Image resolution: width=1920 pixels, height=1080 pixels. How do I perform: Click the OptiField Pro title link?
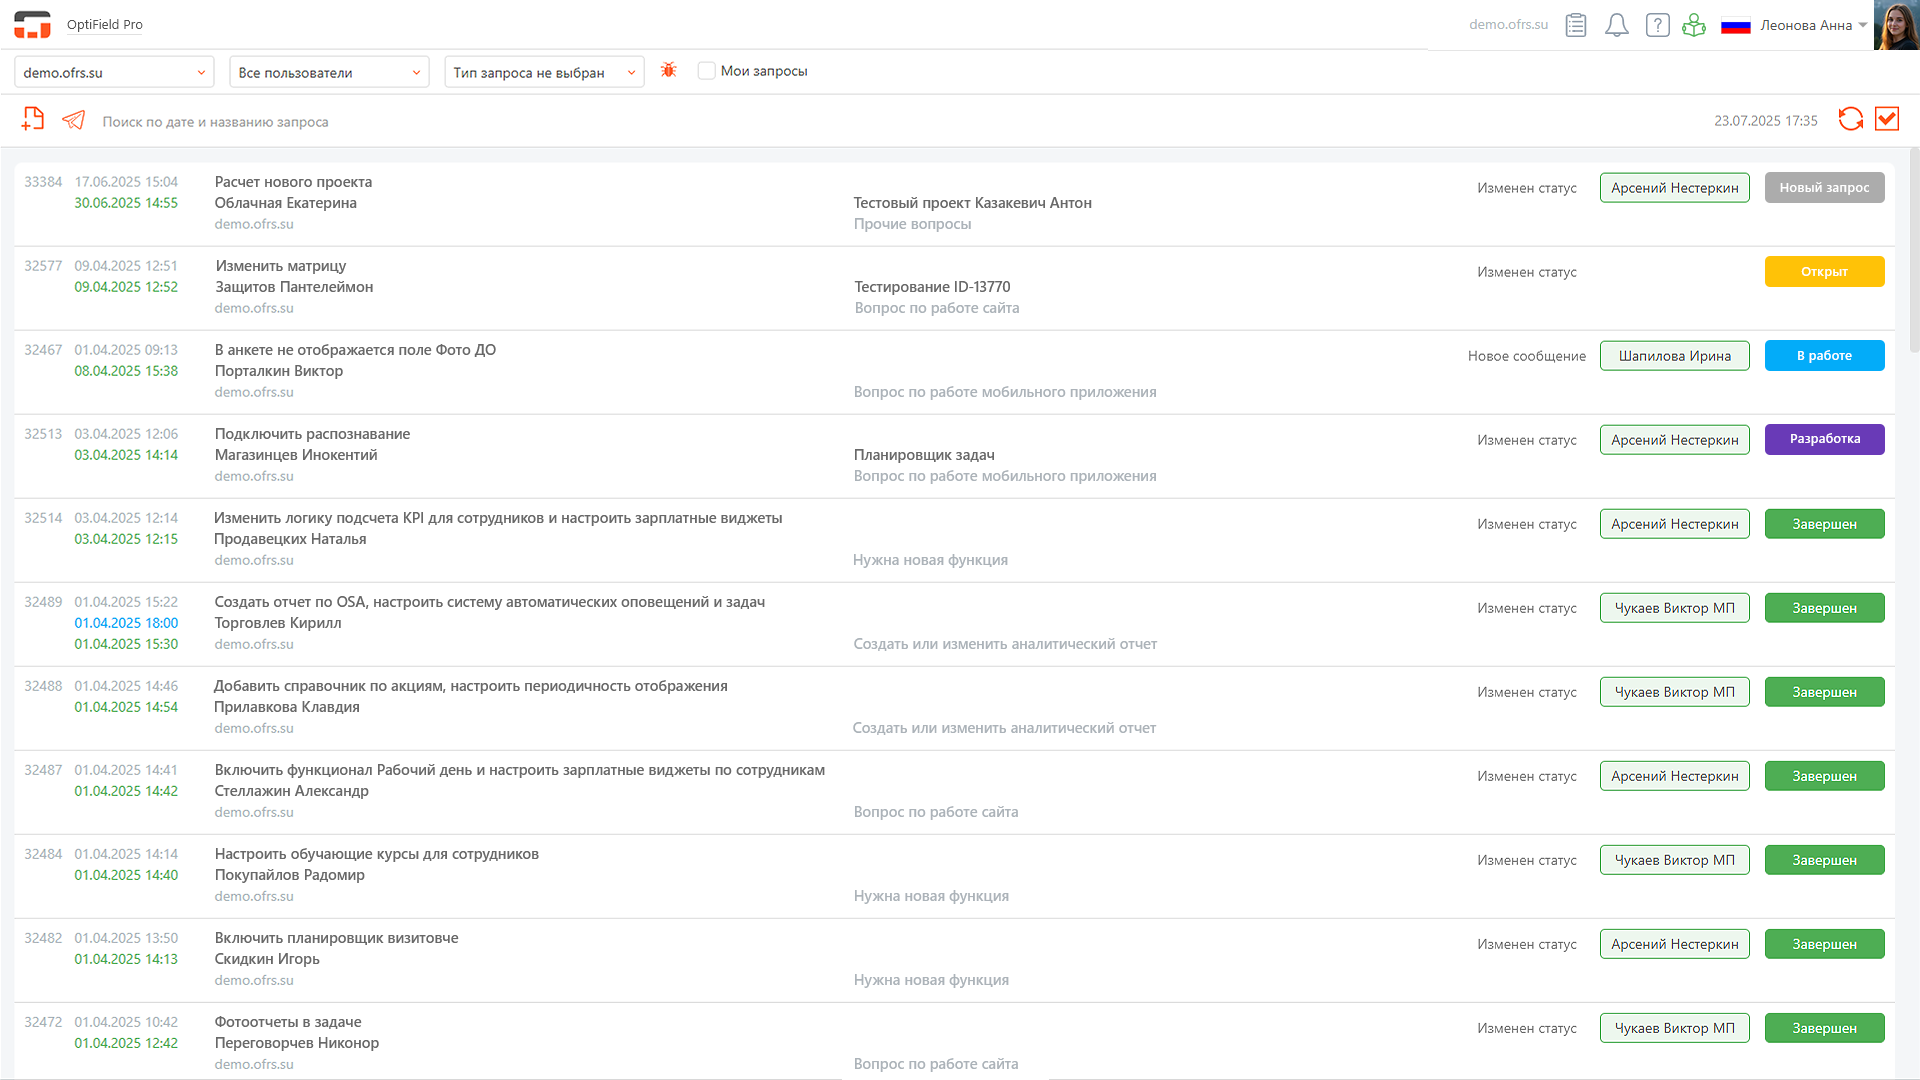105,24
